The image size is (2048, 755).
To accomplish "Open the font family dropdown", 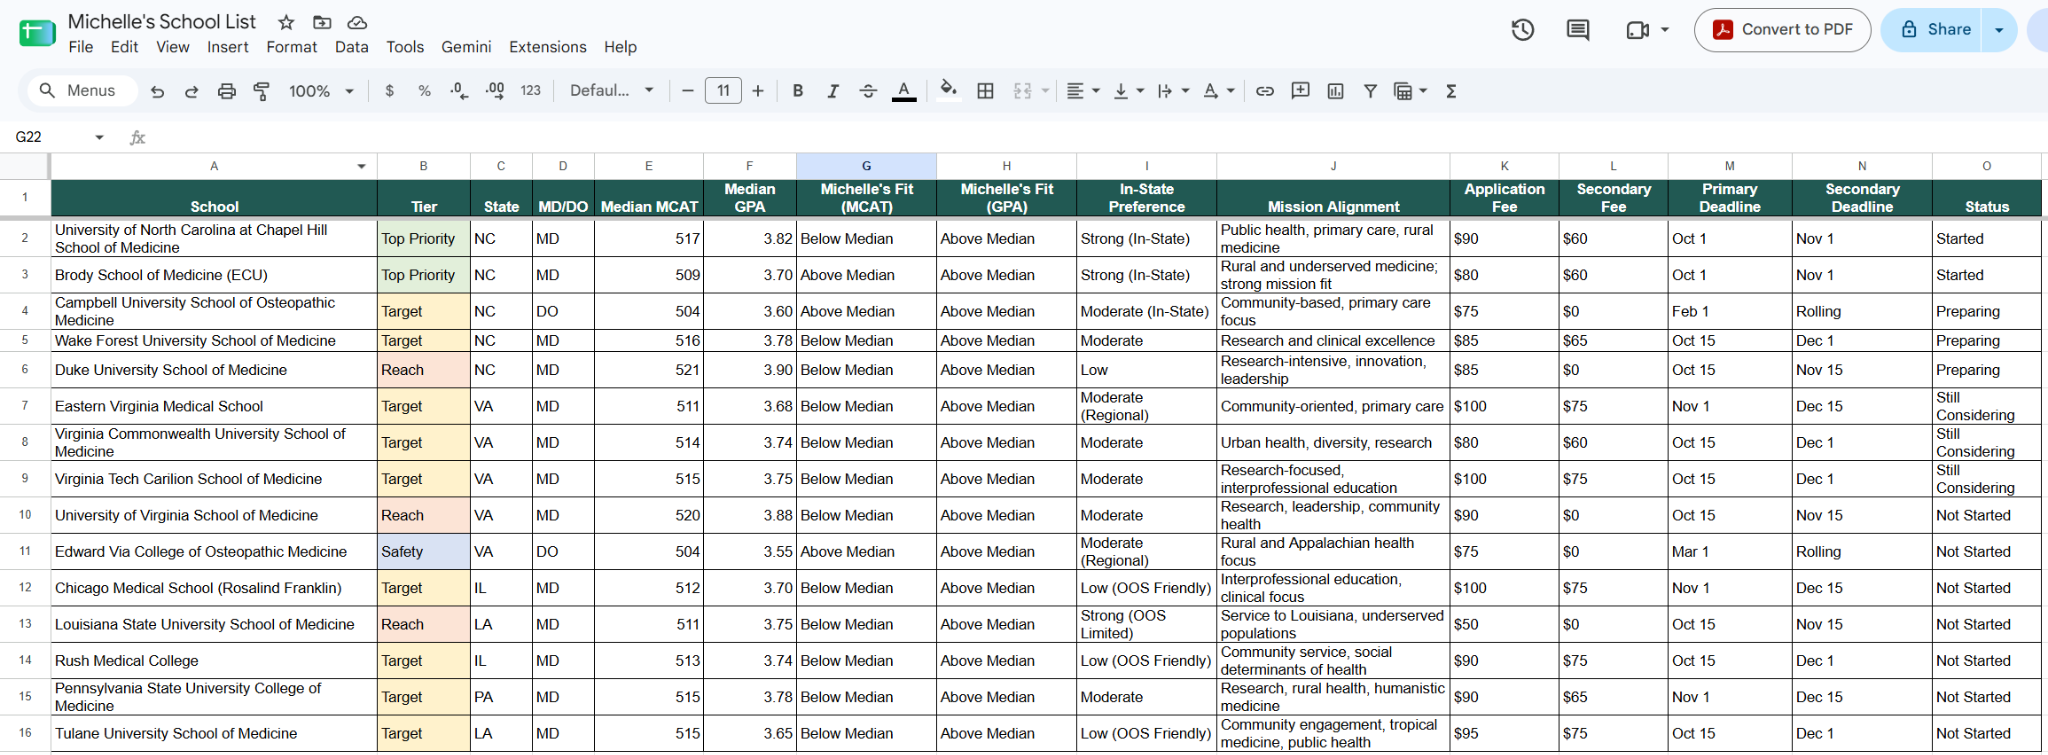I will tap(612, 91).
